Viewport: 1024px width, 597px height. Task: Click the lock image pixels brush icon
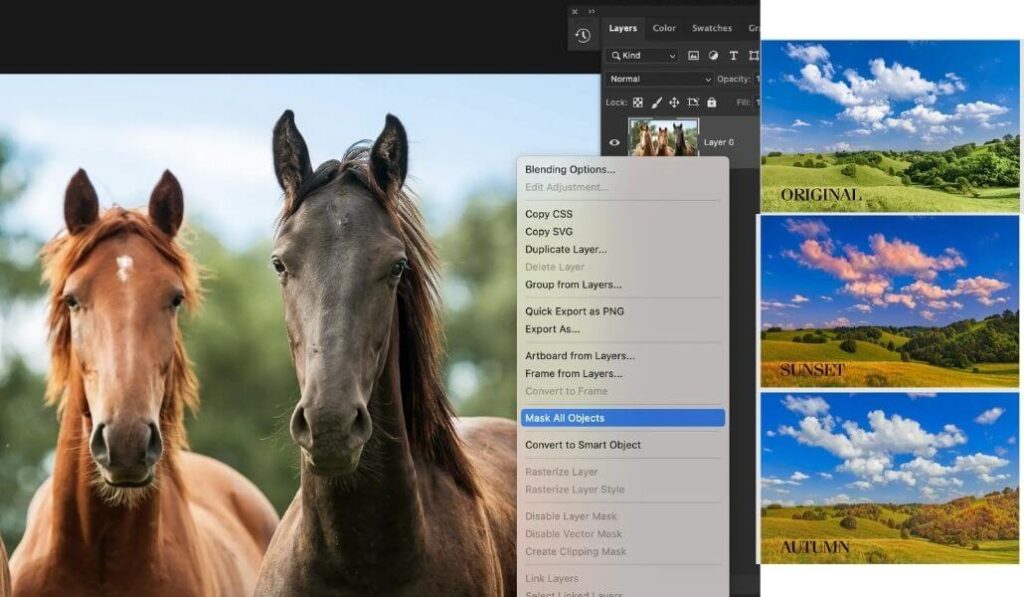(657, 102)
